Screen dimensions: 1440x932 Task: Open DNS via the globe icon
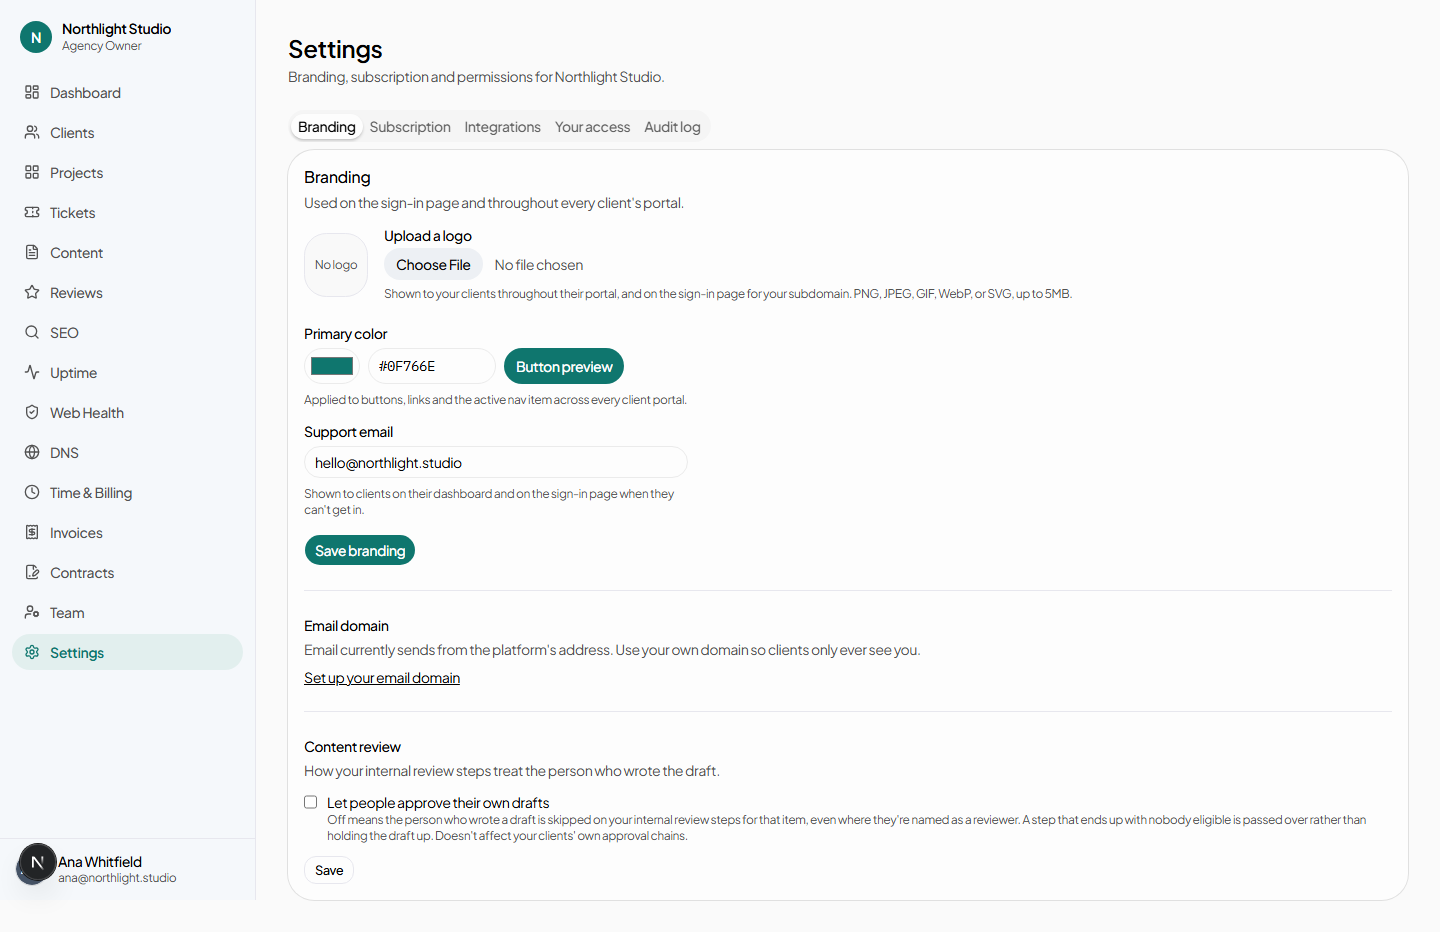[x=32, y=452]
